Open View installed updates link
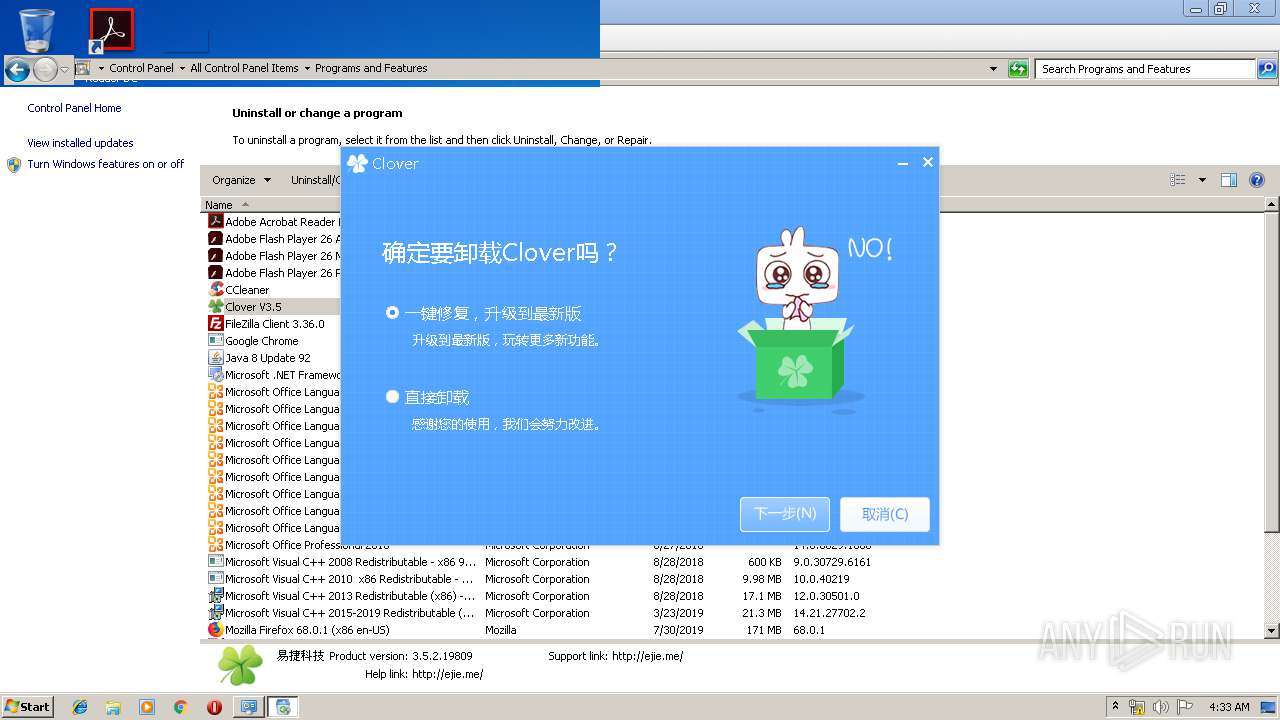Image resolution: width=1280 pixels, height=720 pixels. (80, 143)
